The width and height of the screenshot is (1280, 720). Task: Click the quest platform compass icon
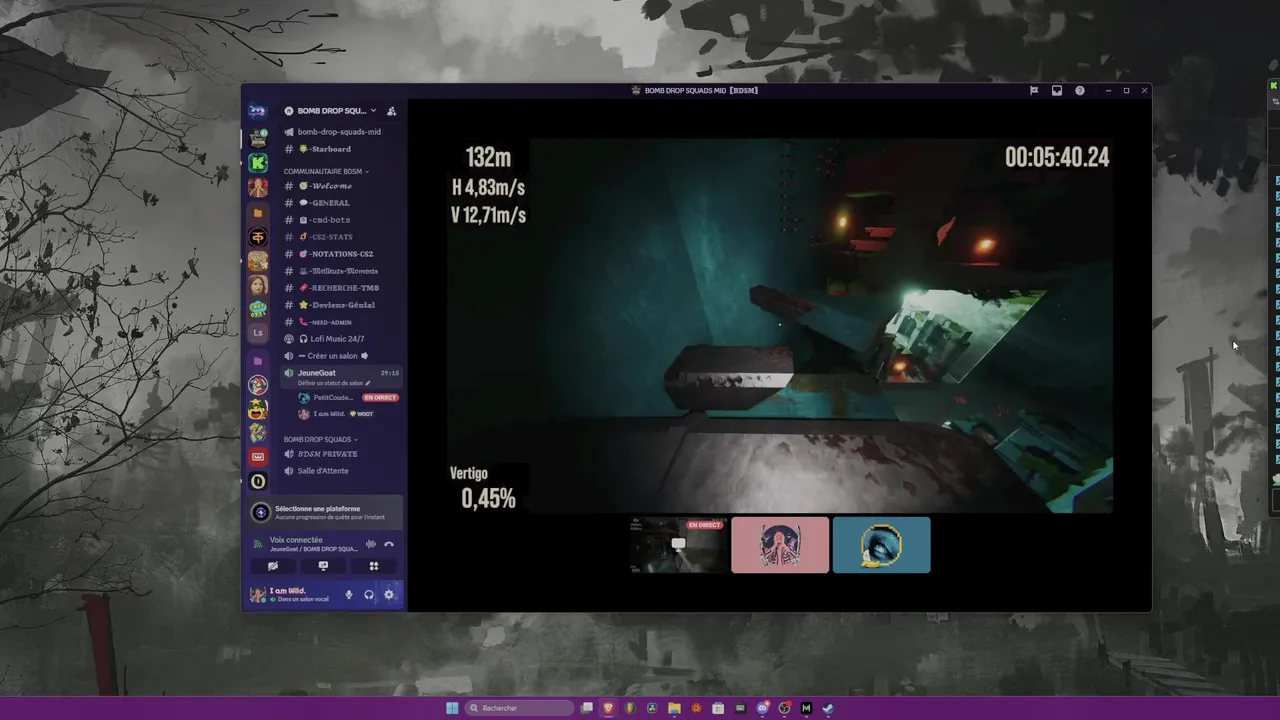[261, 512]
